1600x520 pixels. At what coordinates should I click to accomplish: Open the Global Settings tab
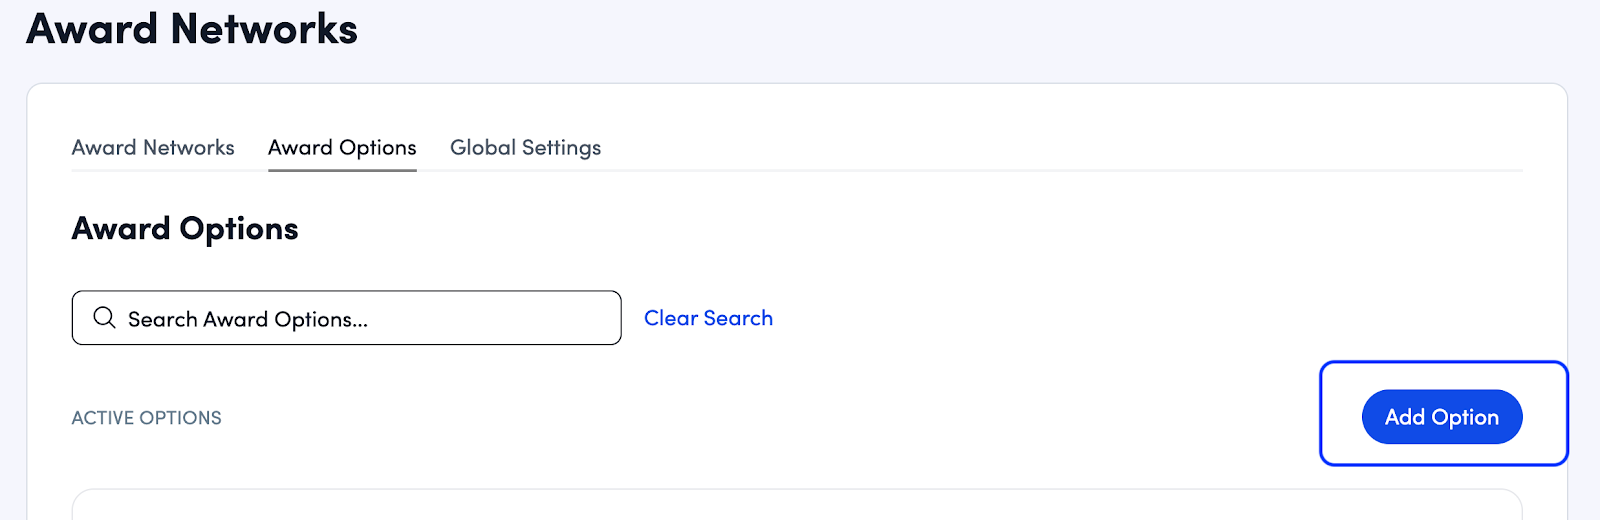[x=525, y=148]
